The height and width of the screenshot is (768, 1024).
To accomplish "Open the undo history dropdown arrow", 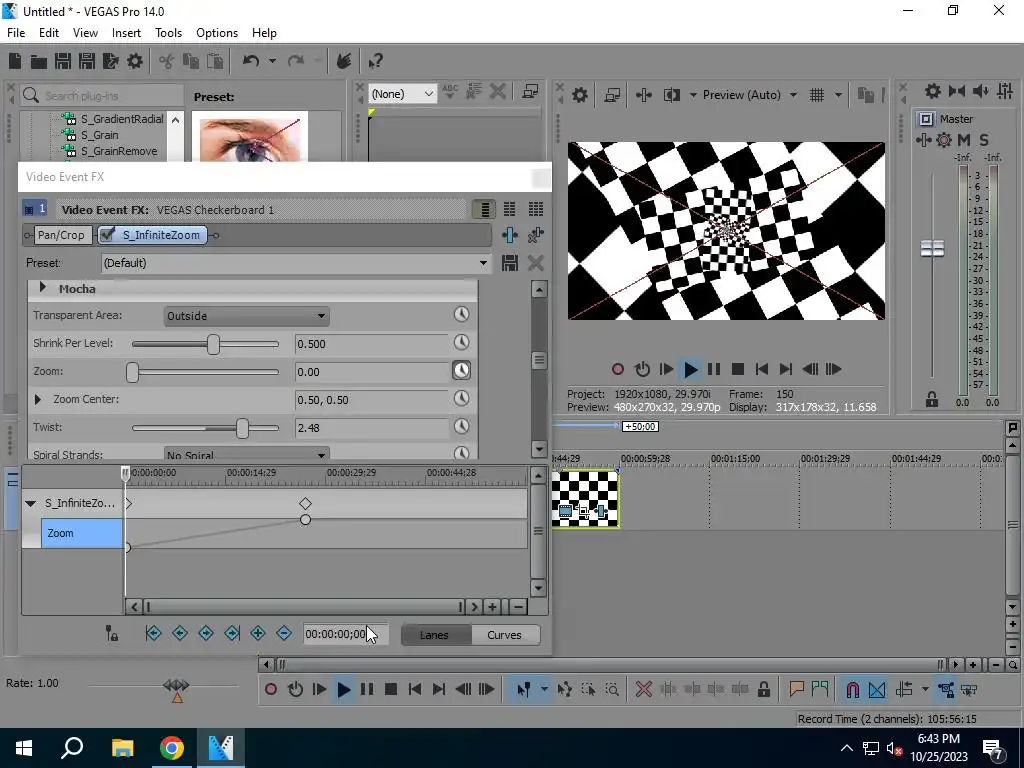I will point(272,61).
